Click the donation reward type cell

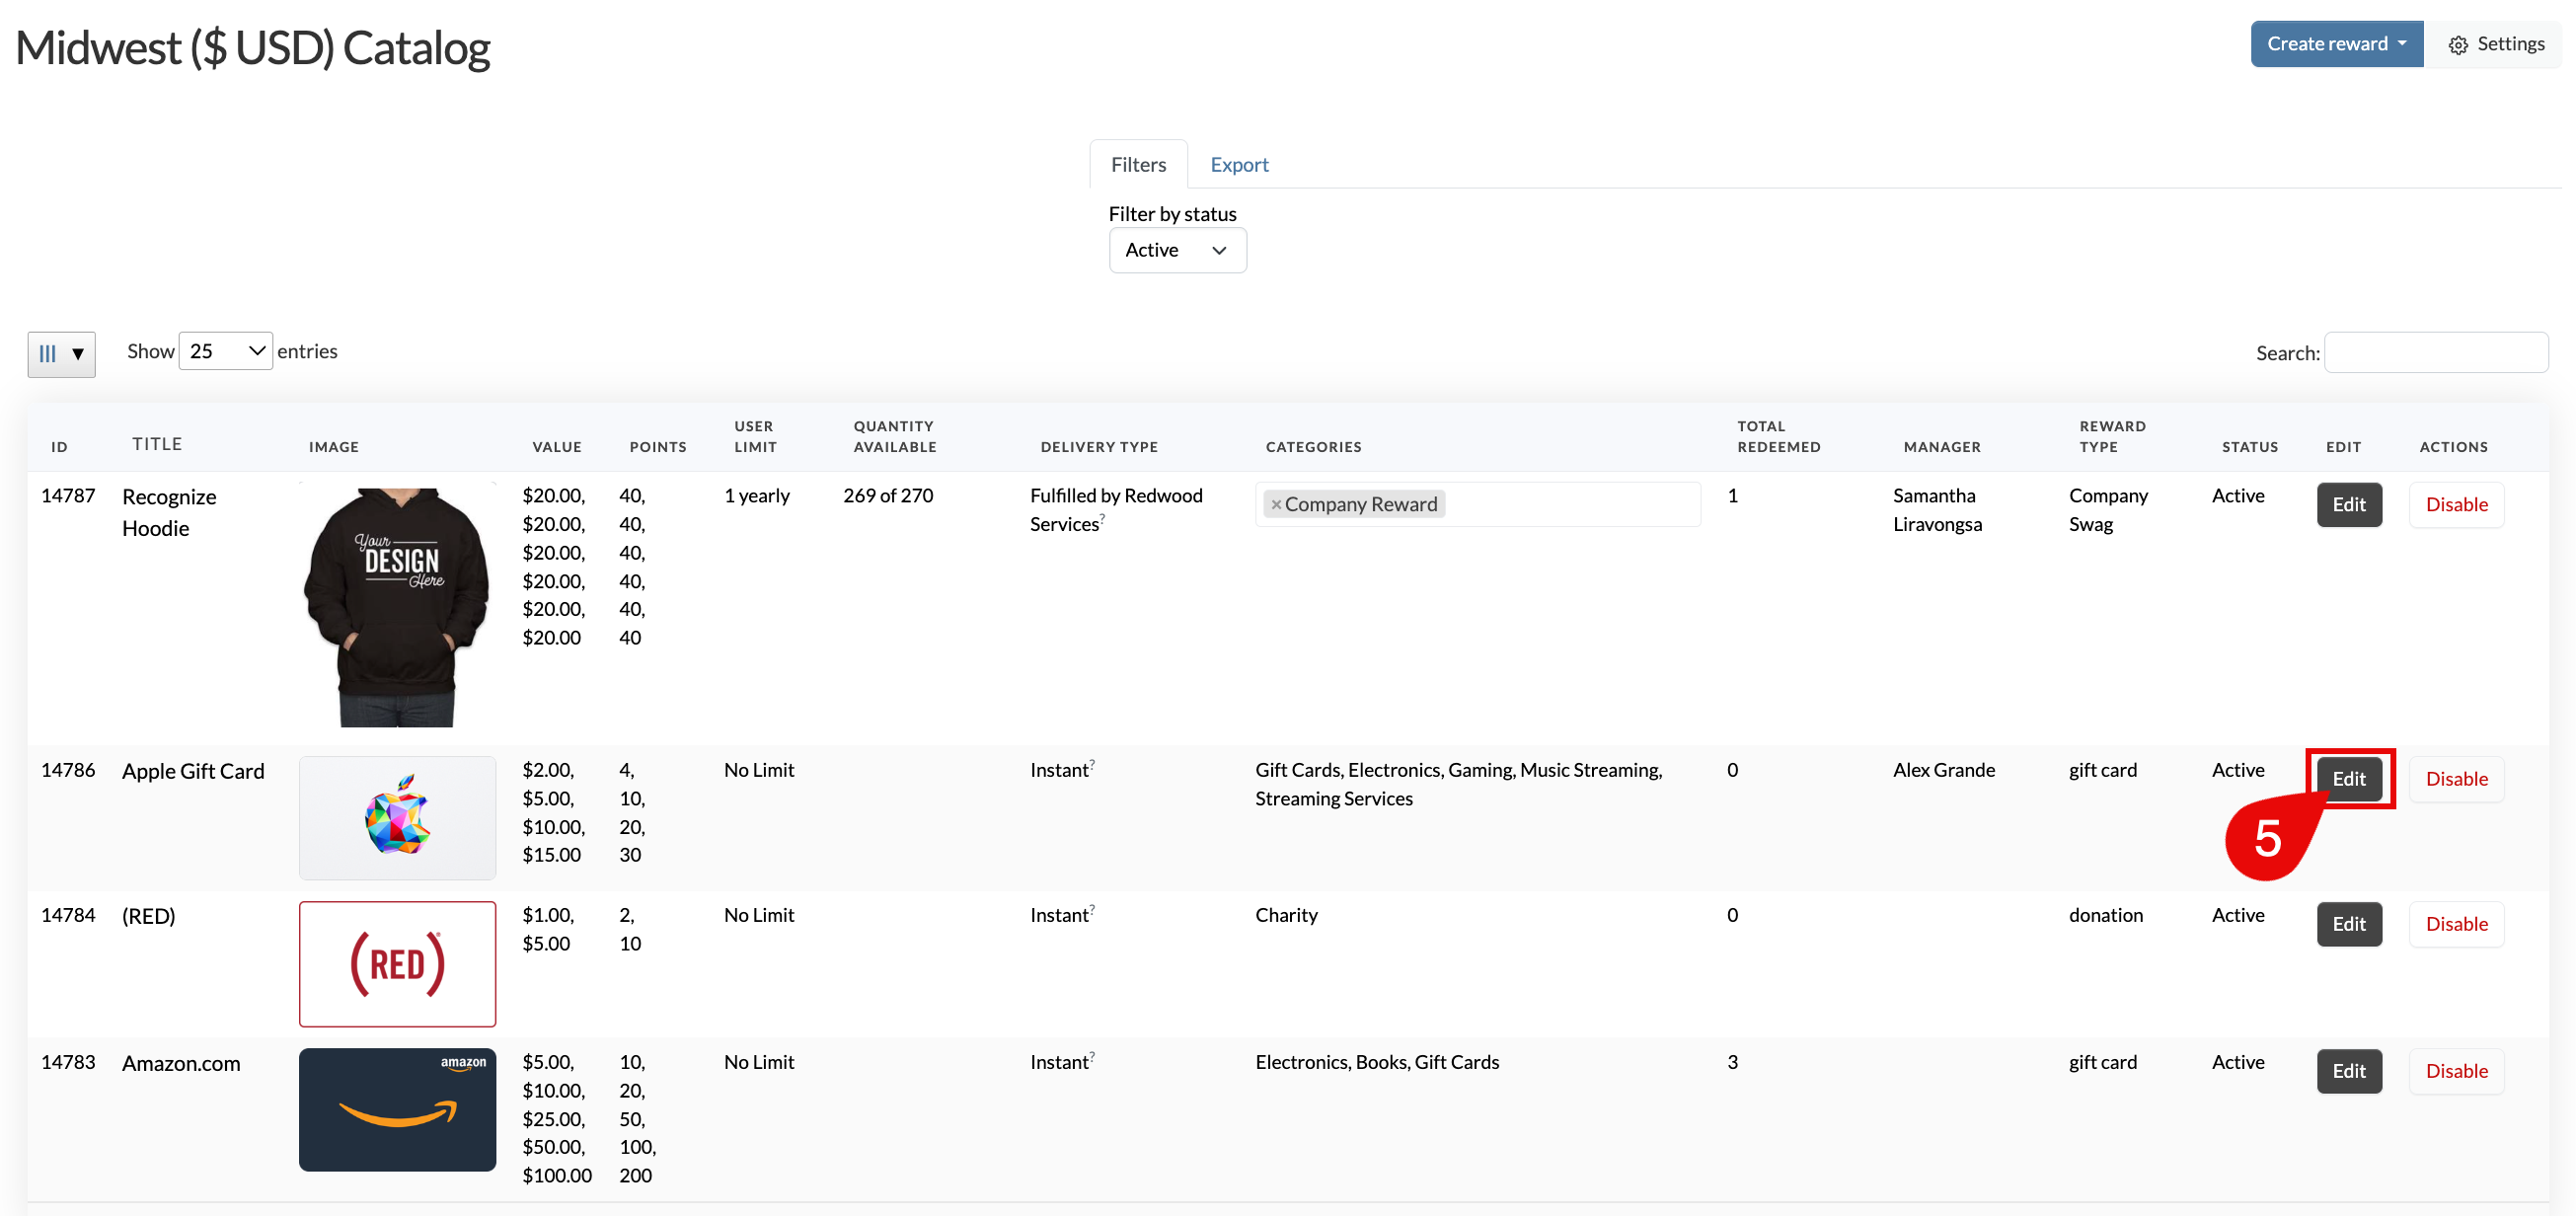[x=2105, y=915]
